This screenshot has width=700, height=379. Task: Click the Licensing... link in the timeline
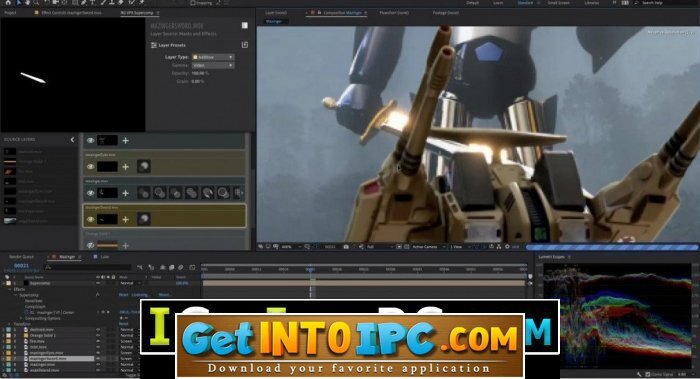click(140, 295)
